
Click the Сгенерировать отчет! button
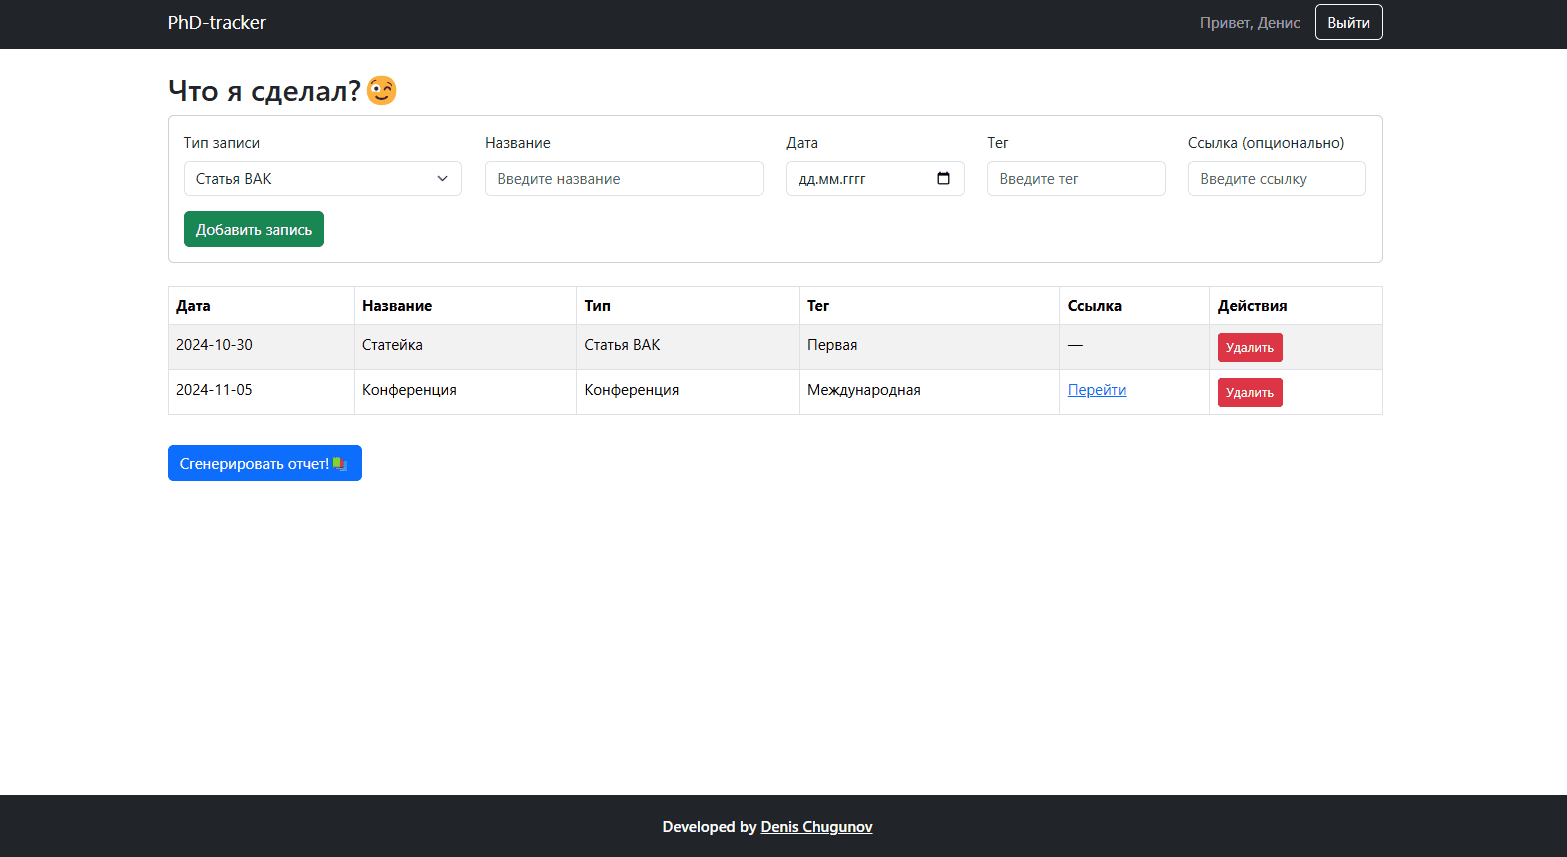264,463
